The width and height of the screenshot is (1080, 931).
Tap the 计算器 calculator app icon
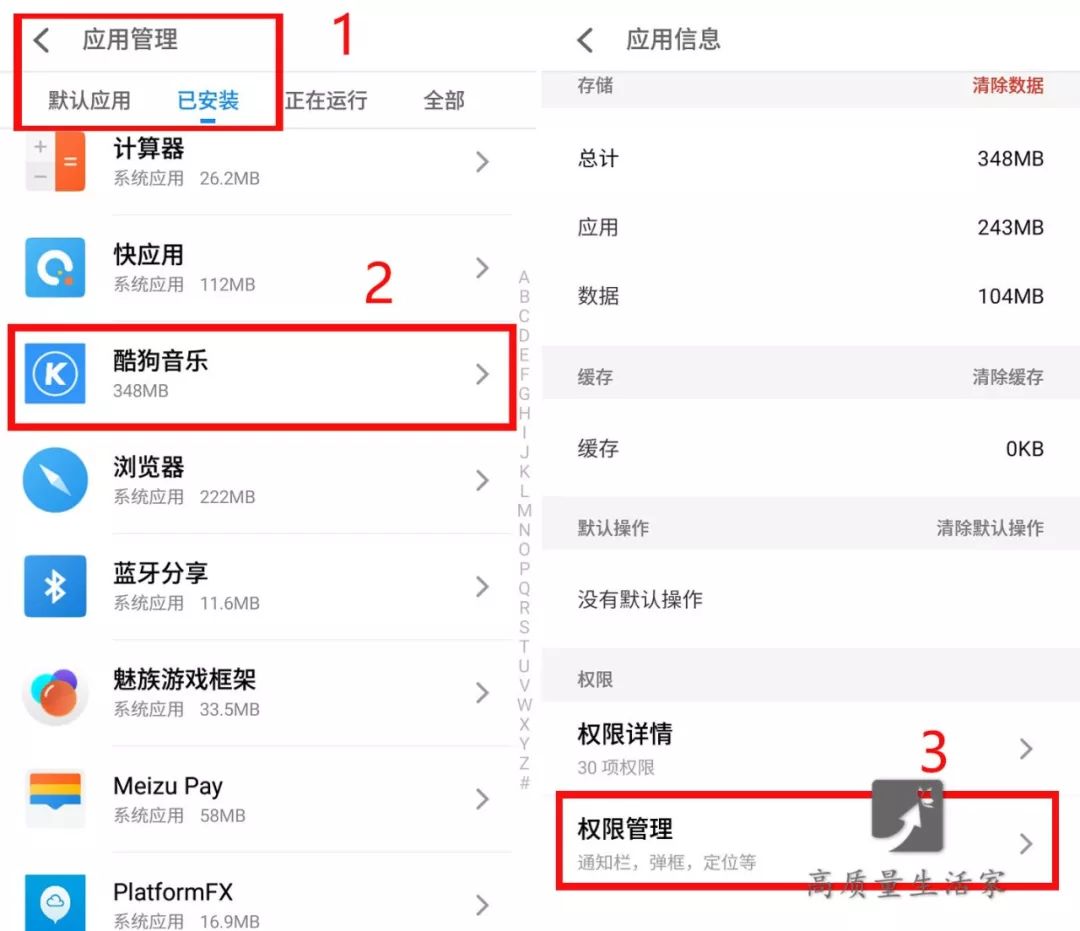tap(56, 162)
